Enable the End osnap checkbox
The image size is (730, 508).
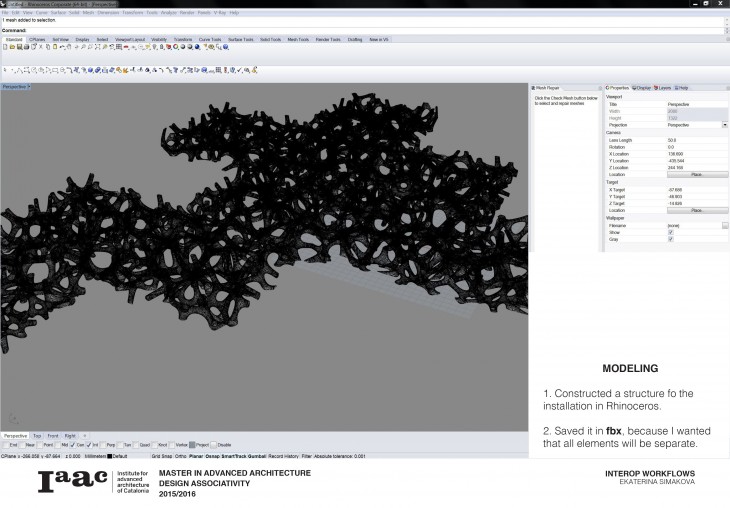point(4,445)
